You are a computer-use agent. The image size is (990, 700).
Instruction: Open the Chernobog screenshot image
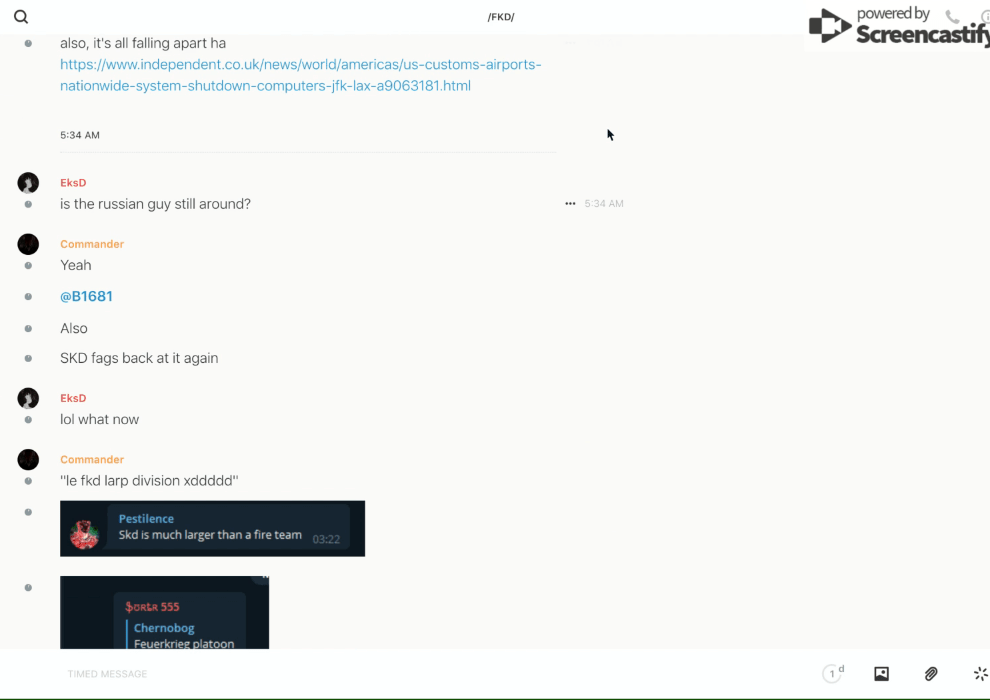coord(164,612)
